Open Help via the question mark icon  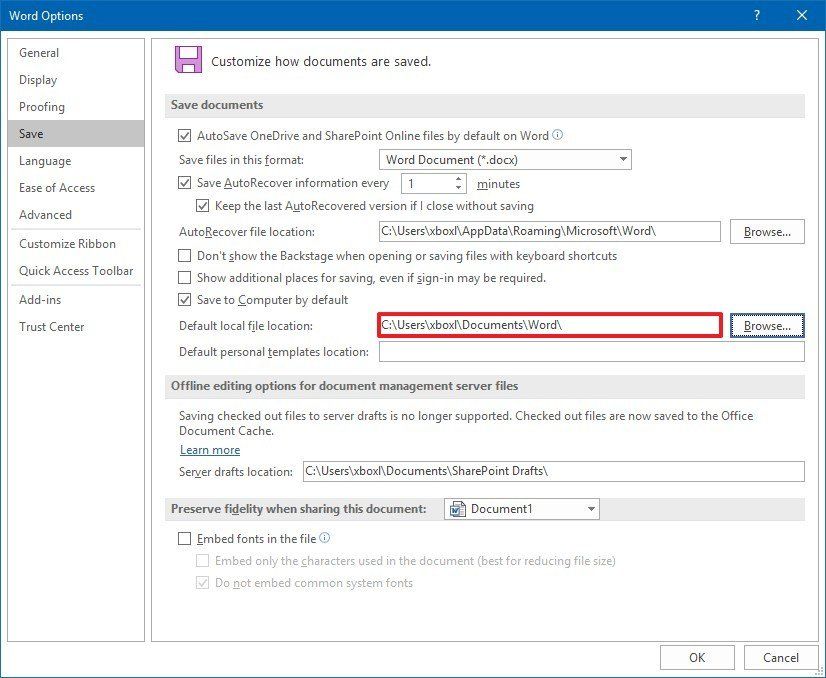click(758, 15)
